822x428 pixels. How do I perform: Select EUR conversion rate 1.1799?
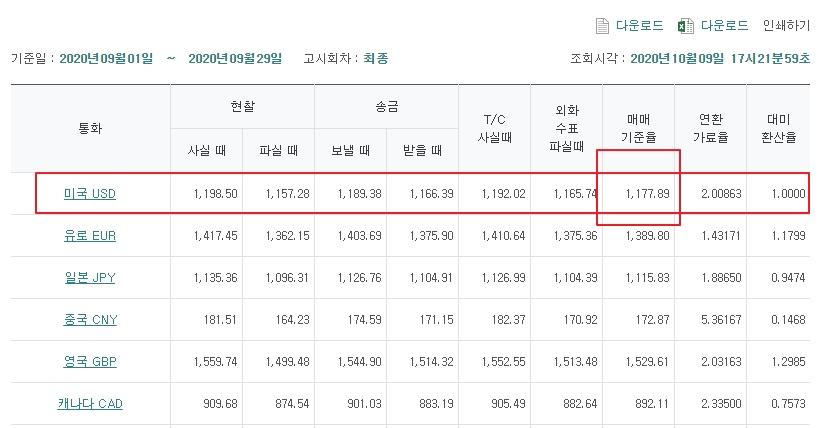788,236
